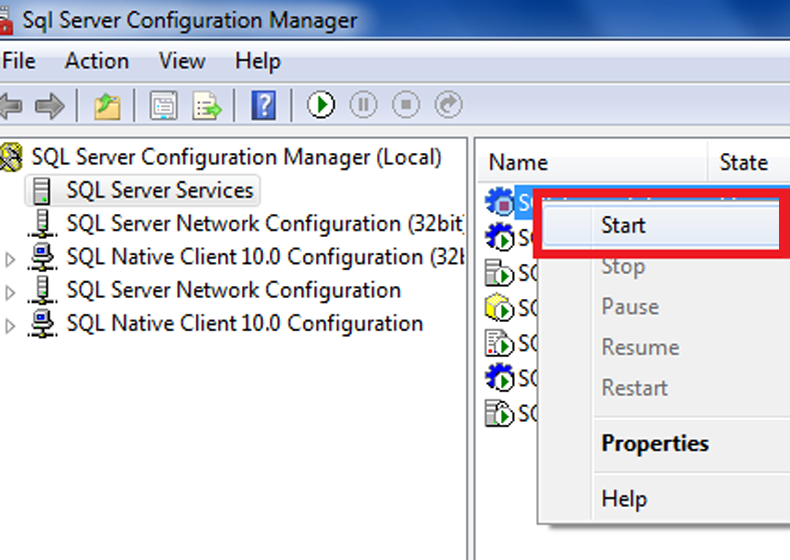
Task: Click the Stop Service toolbar icon
Action: [406, 105]
